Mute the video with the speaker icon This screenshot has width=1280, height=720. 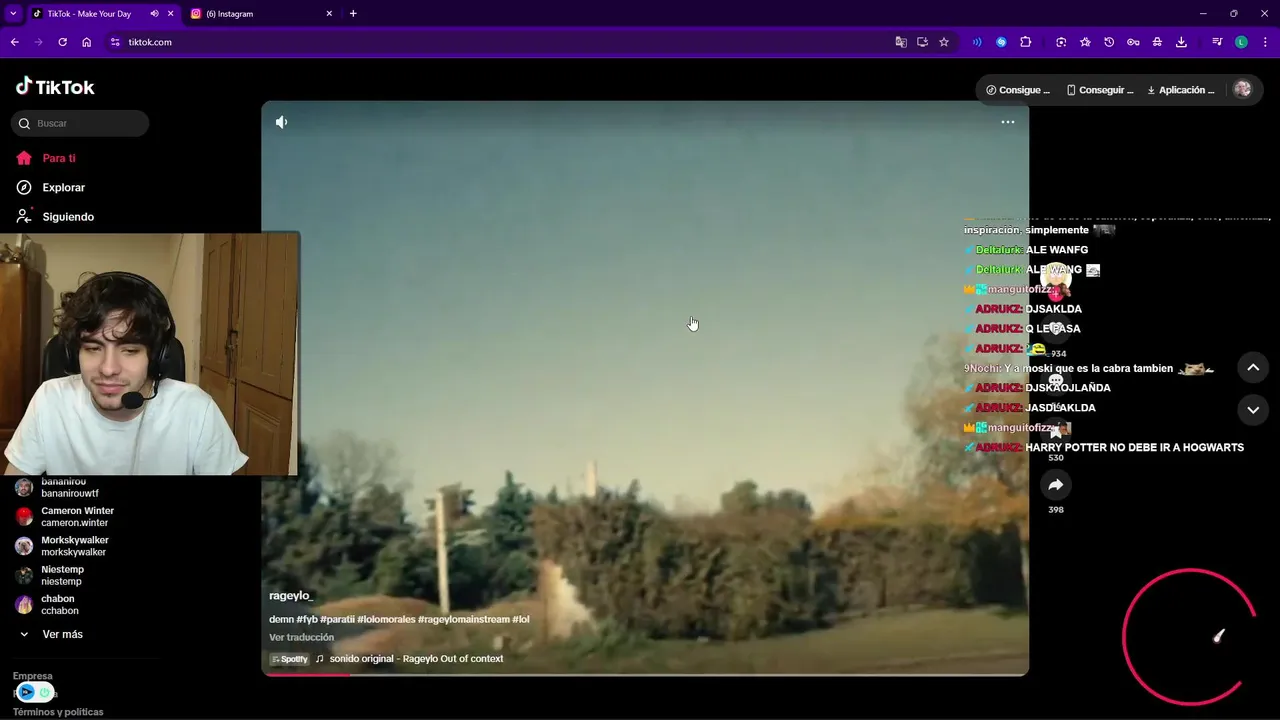point(282,122)
